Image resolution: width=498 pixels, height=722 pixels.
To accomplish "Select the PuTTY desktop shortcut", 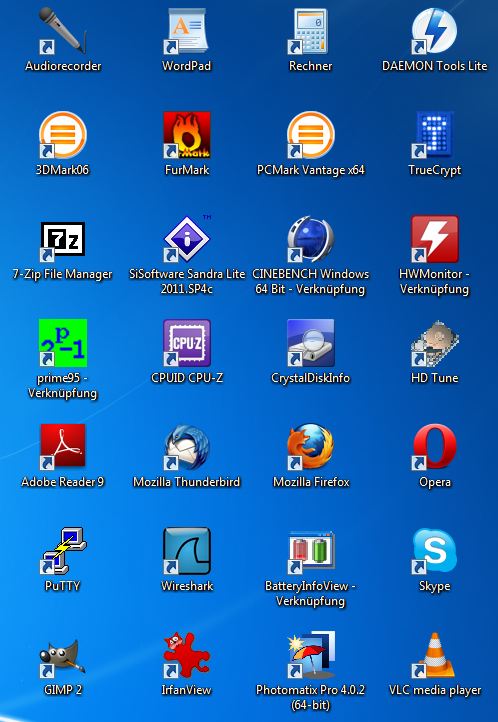I will click(63, 551).
